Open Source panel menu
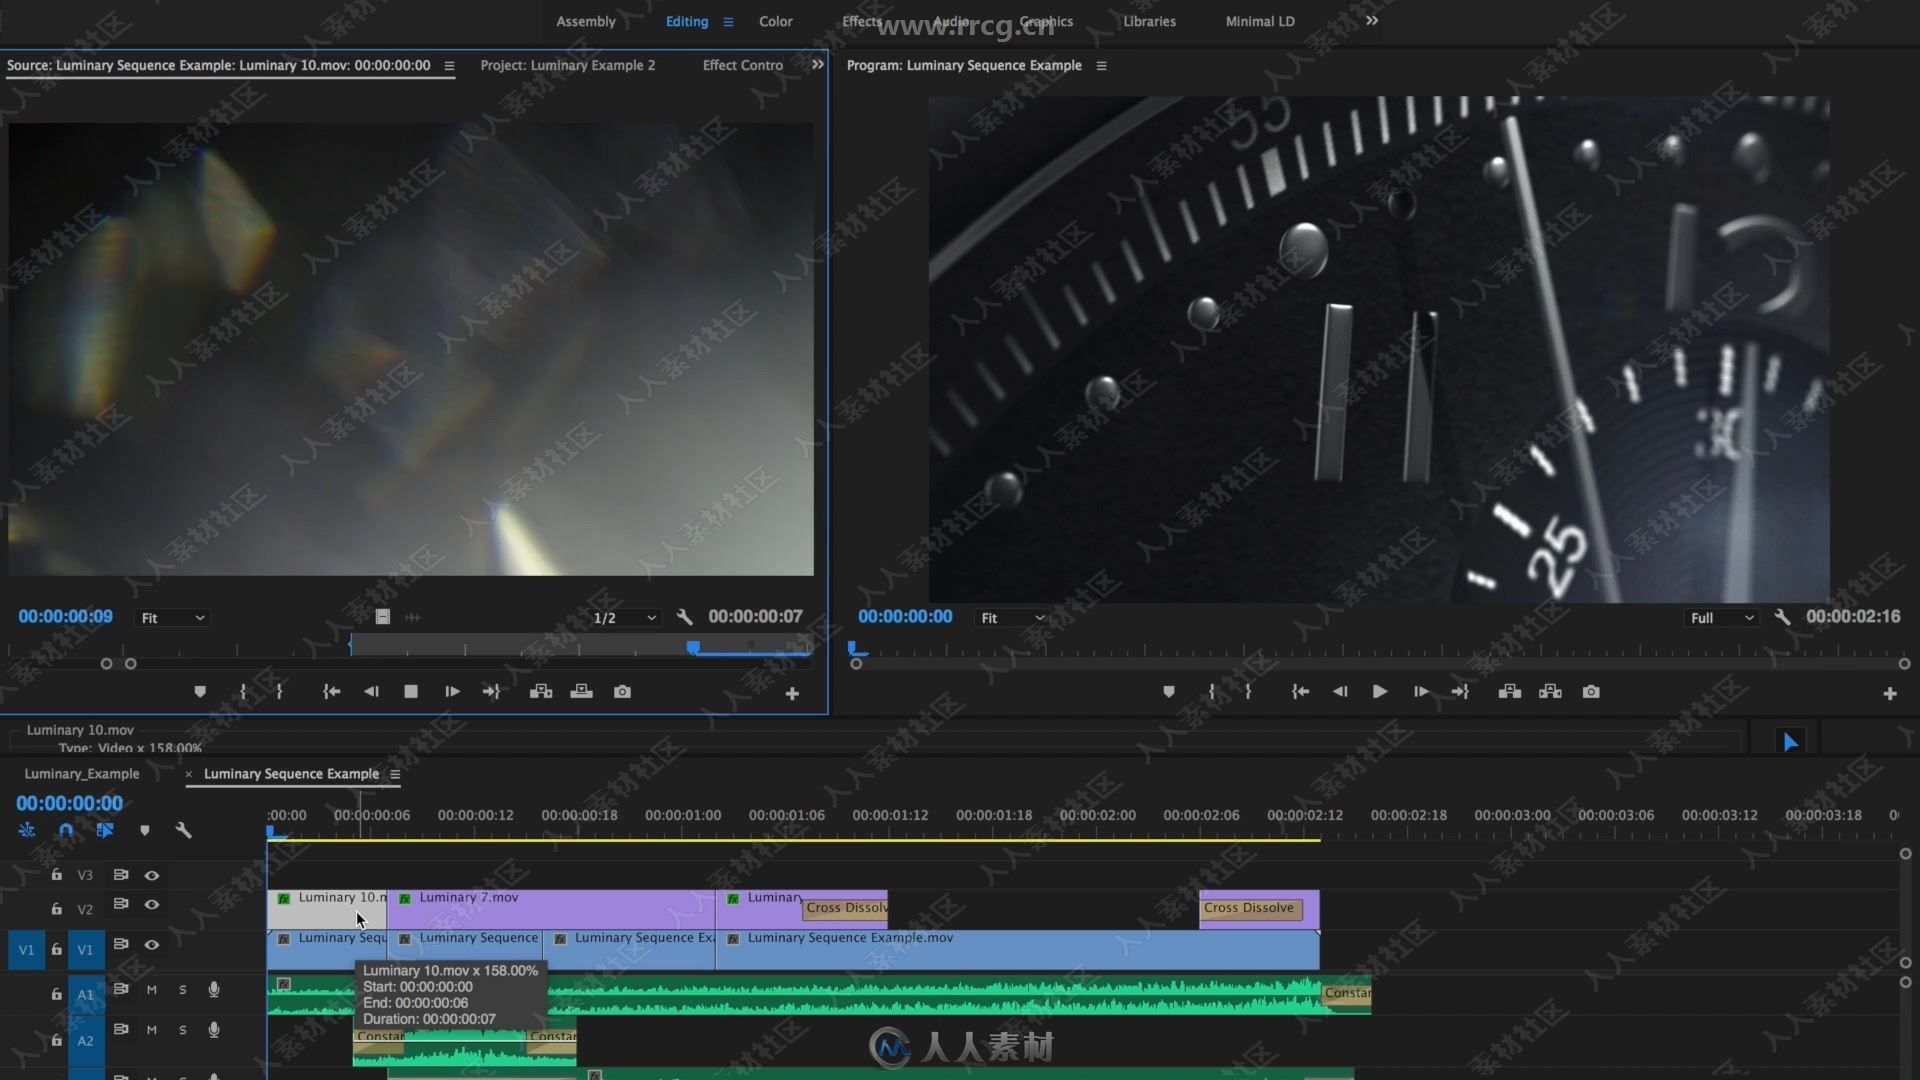 pyautogui.click(x=449, y=66)
